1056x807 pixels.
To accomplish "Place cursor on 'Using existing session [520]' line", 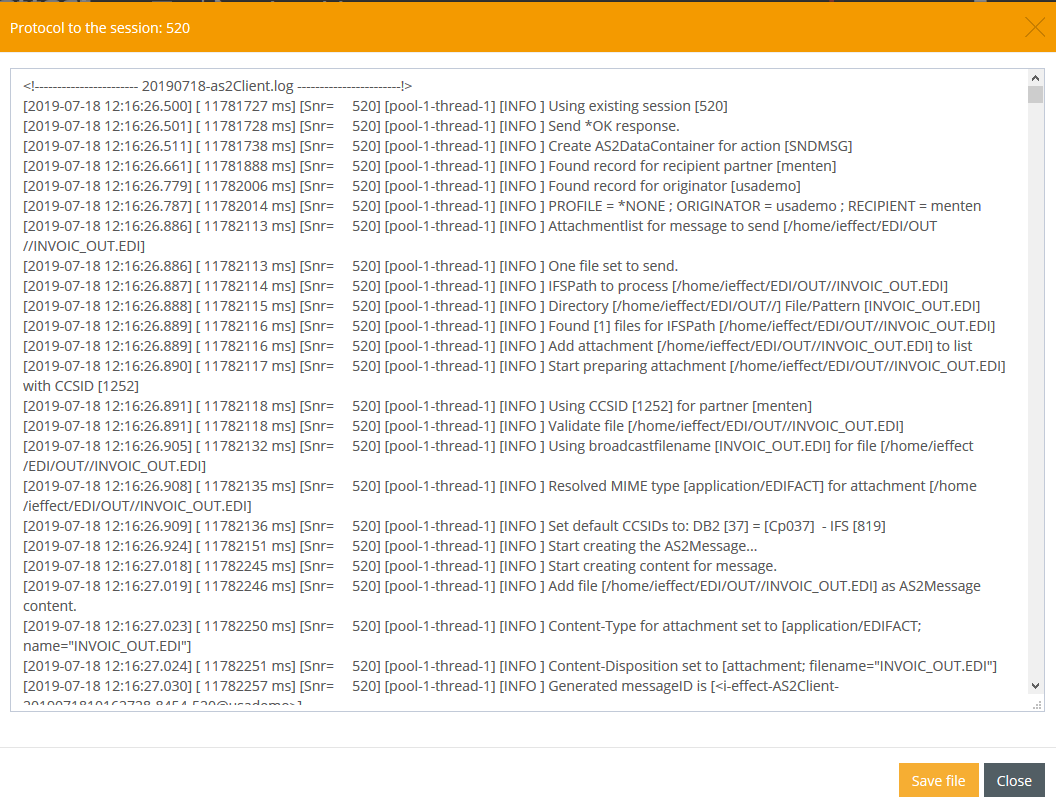I will pyautogui.click(x=637, y=106).
